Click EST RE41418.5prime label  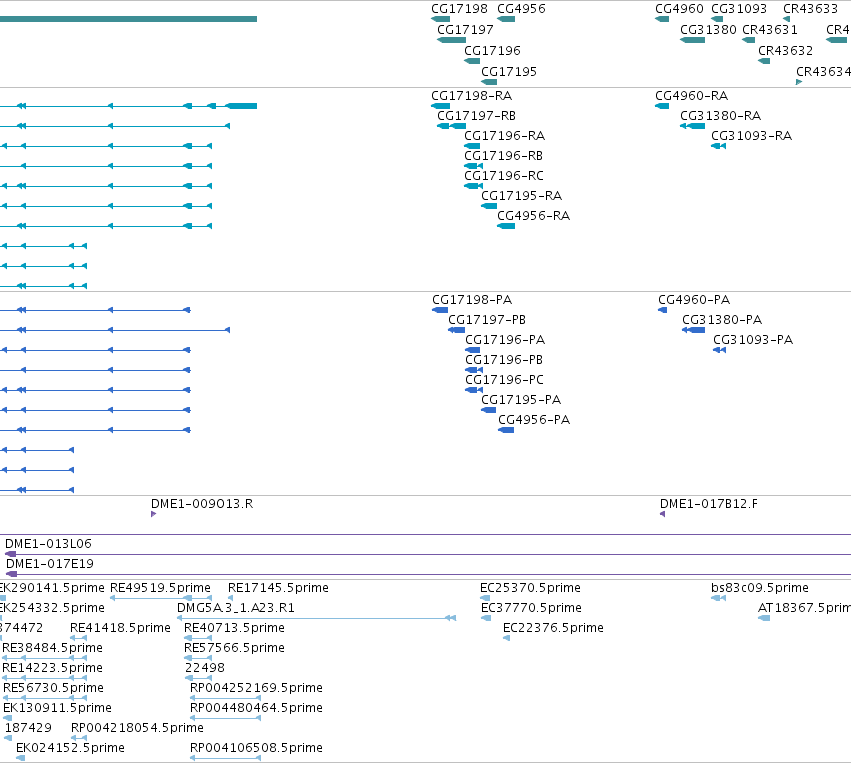click(120, 628)
